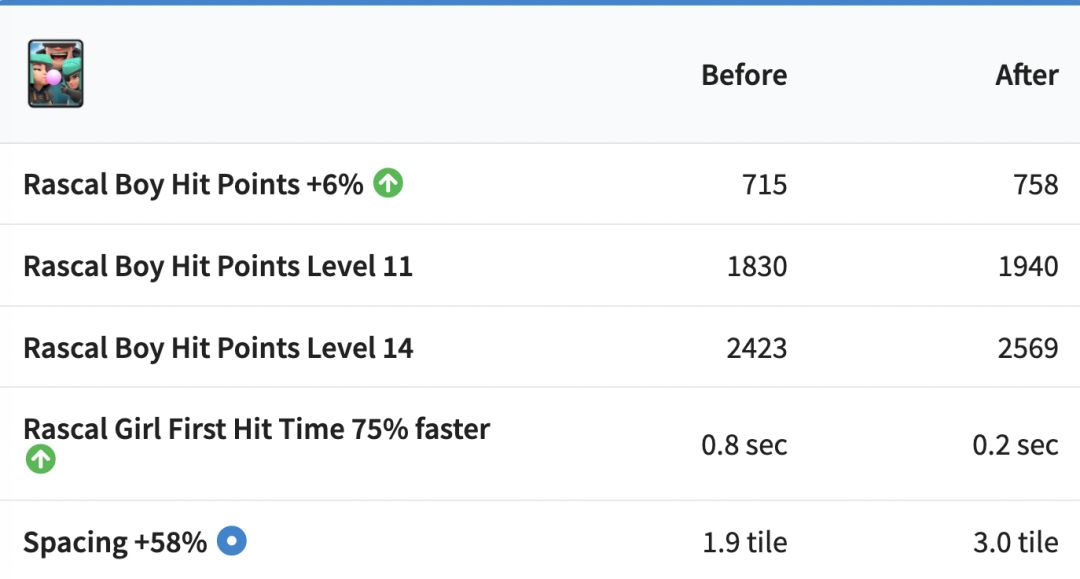Click the 0.2 sec after value
This screenshot has width=1080, height=579.
(1015, 445)
